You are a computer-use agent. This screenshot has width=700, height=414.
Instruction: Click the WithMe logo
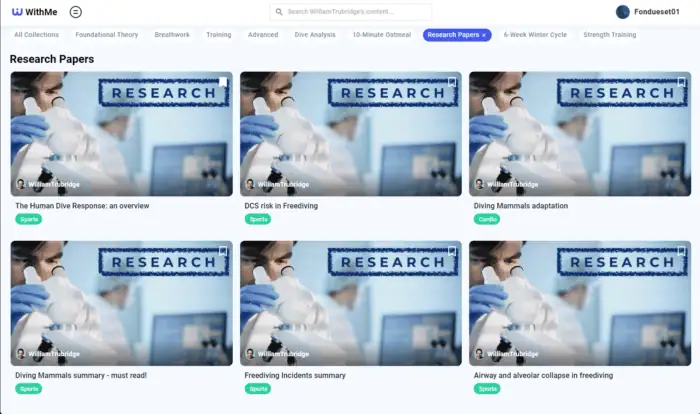pos(34,12)
